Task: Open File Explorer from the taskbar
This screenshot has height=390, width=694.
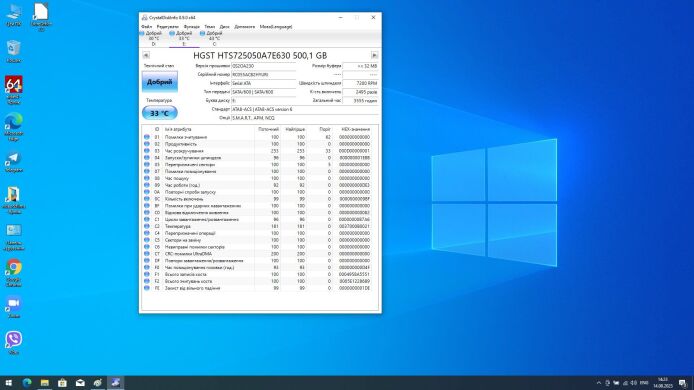Action: pyautogui.click(x=45, y=383)
